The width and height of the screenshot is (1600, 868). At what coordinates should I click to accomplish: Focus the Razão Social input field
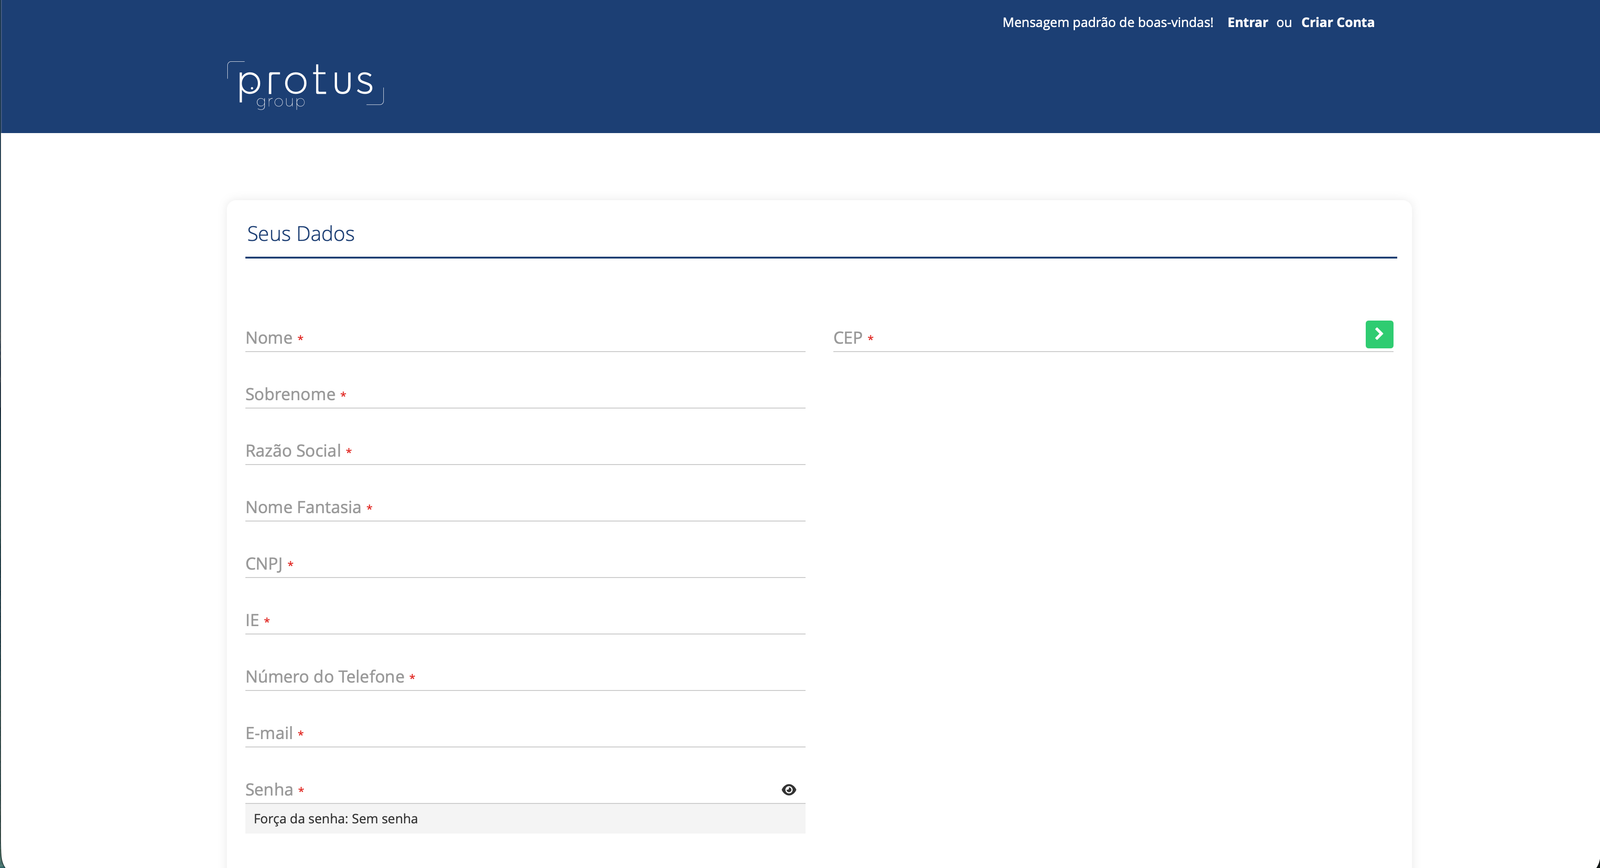pyautogui.click(x=525, y=451)
